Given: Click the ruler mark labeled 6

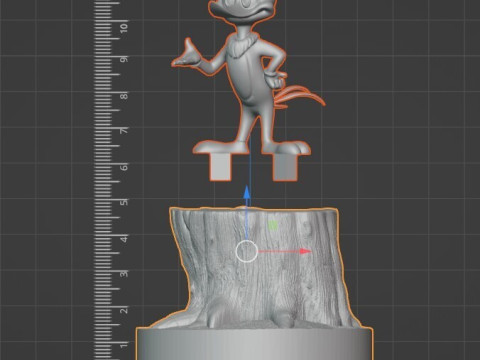Looking at the screenshot, I should 124,167.
